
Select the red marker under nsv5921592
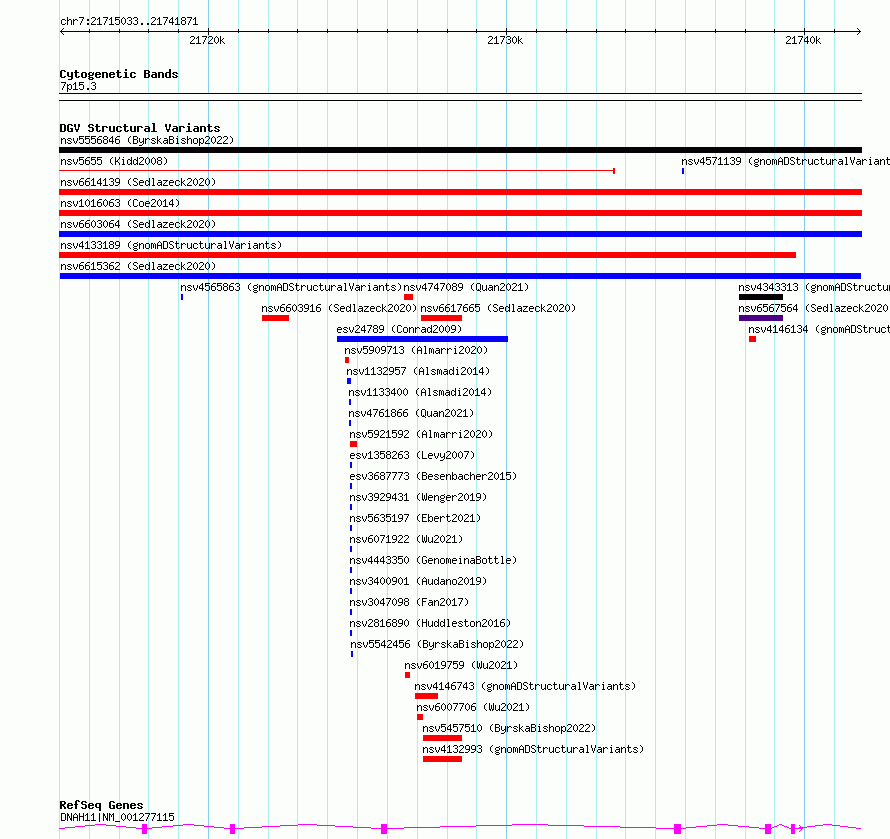[x=354, y=444]
